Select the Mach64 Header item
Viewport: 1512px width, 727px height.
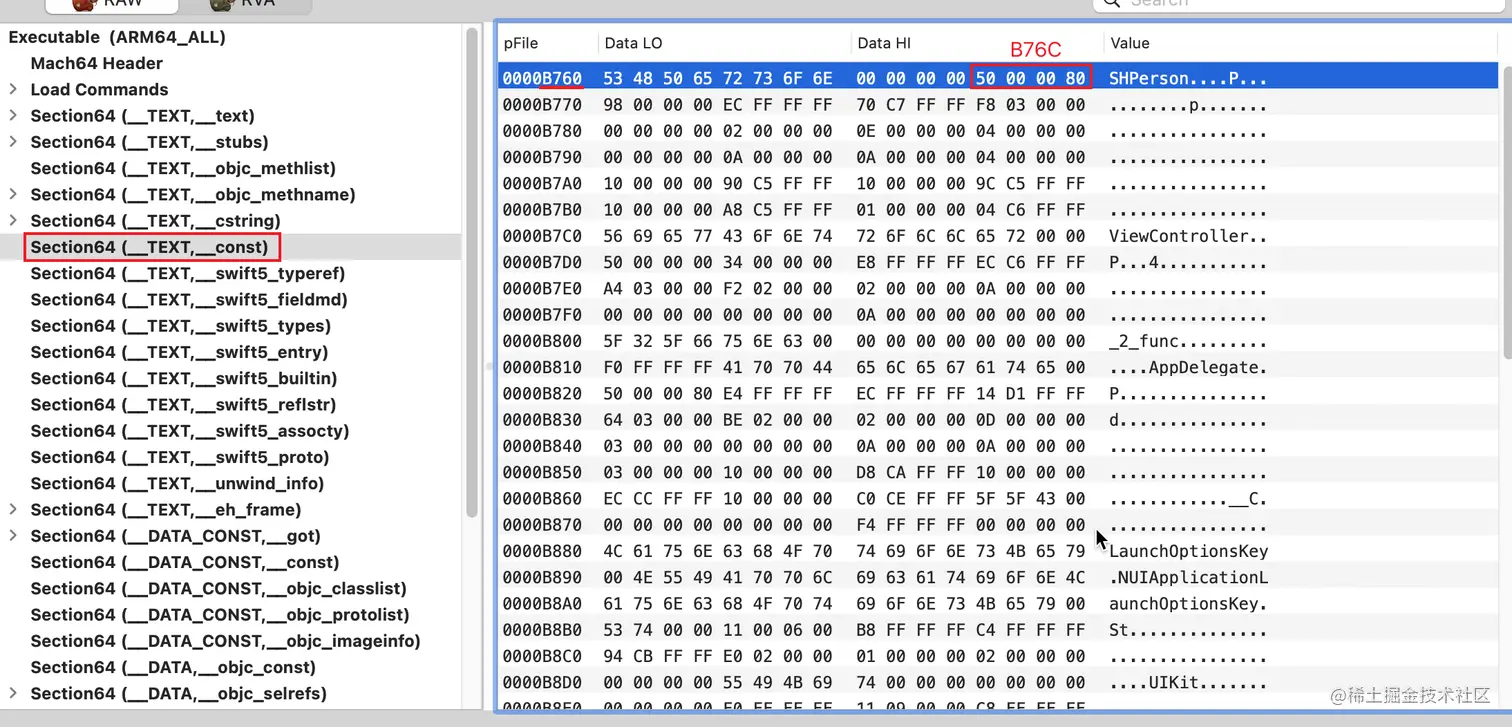pyautogui.click(x=96, y=63)
